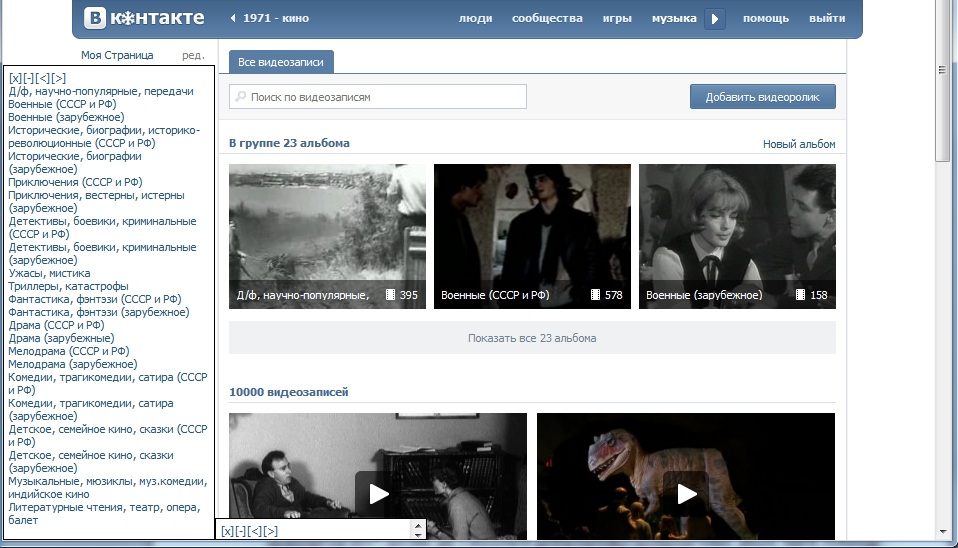This screenshot has height=548, width=958.
Task: Open Военные (зарубежное) album thumbnail
Action: [737, 236]
